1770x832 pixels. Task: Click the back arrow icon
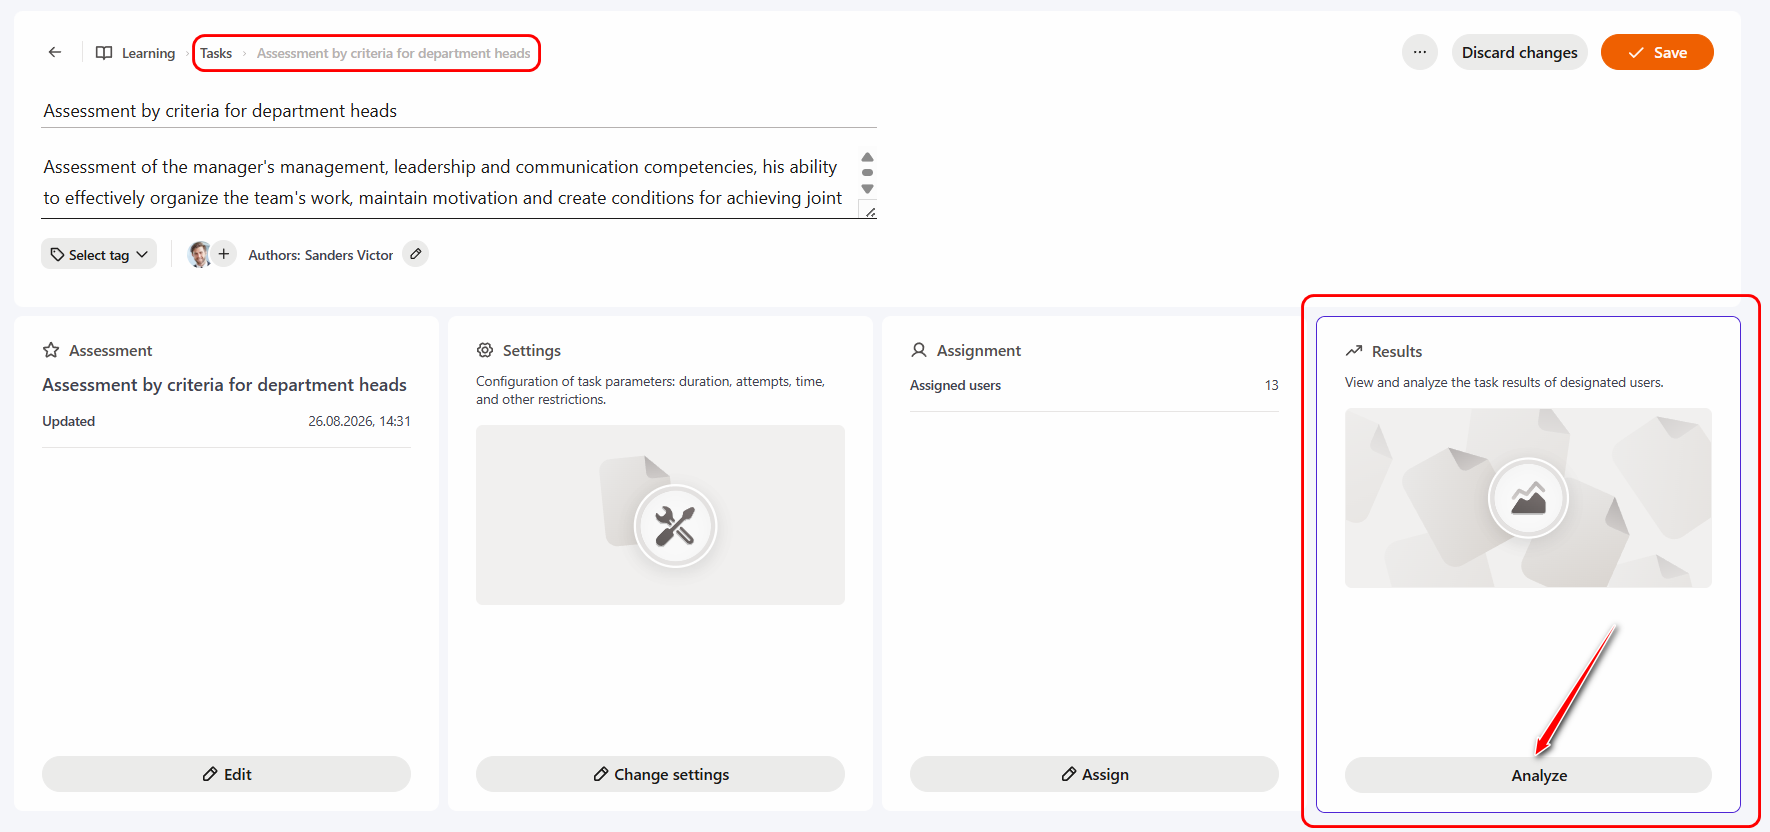coord(55,52)
